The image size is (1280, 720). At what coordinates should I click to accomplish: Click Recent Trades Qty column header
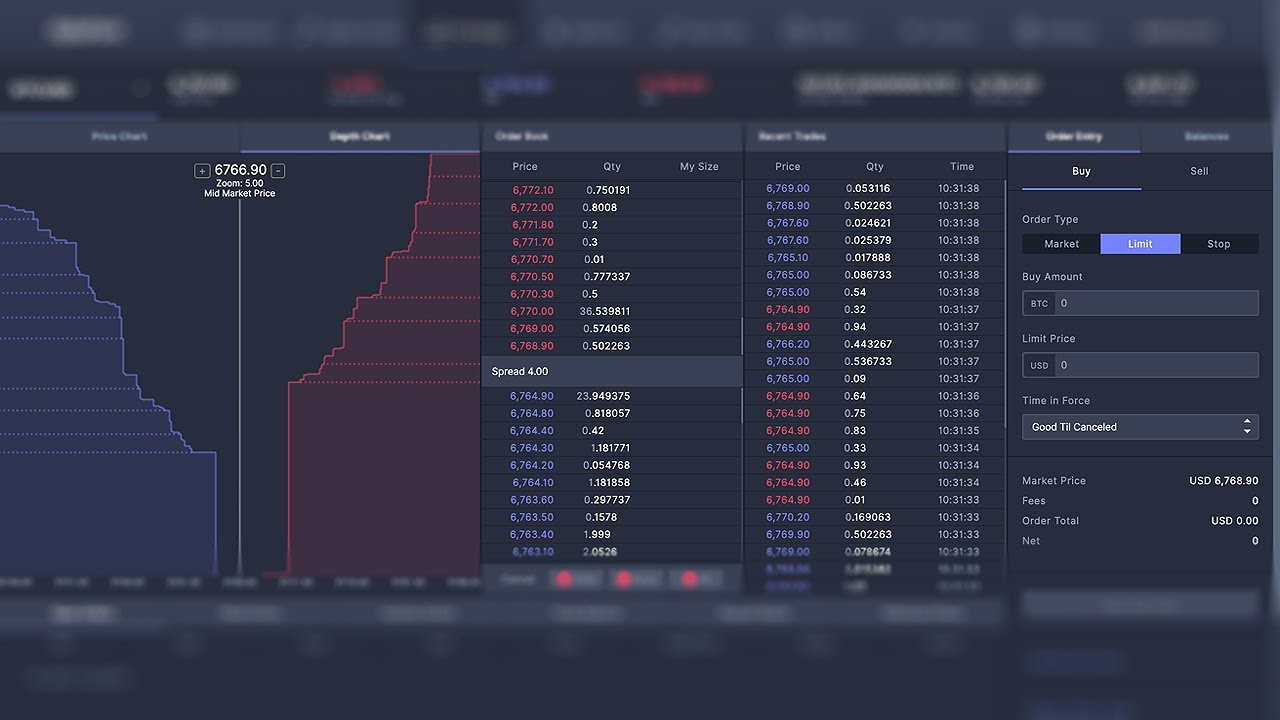tap(875, 167)
